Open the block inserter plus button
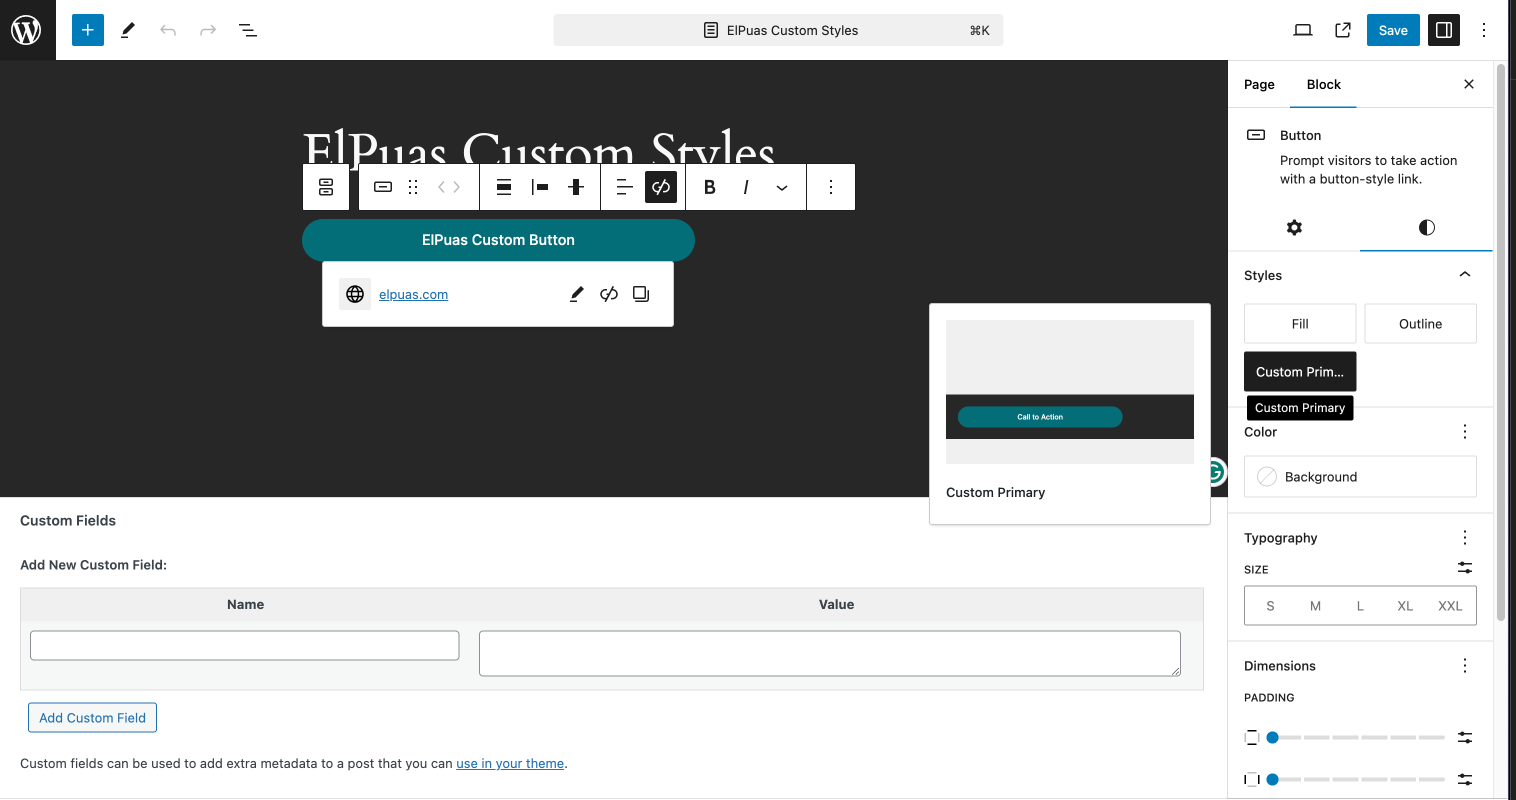The width and height of the screenshot is (1516, 800). [x=88, y=30]
